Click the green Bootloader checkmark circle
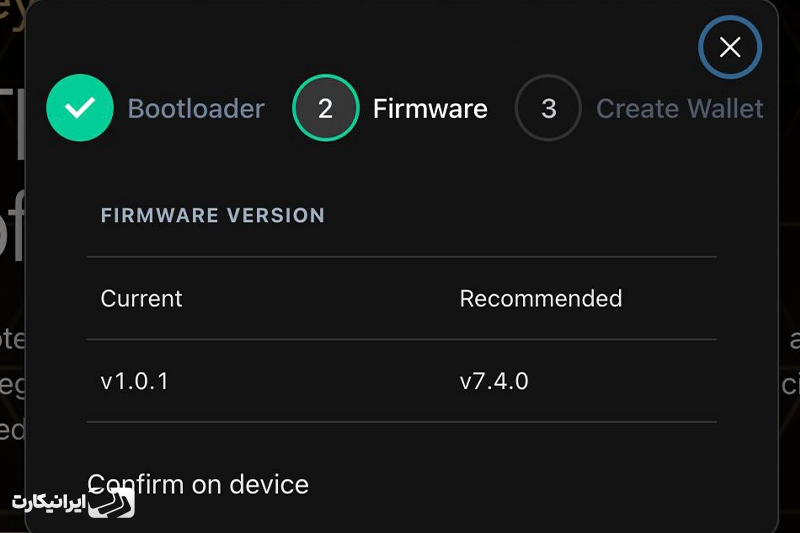 click(x=80, y=108)
